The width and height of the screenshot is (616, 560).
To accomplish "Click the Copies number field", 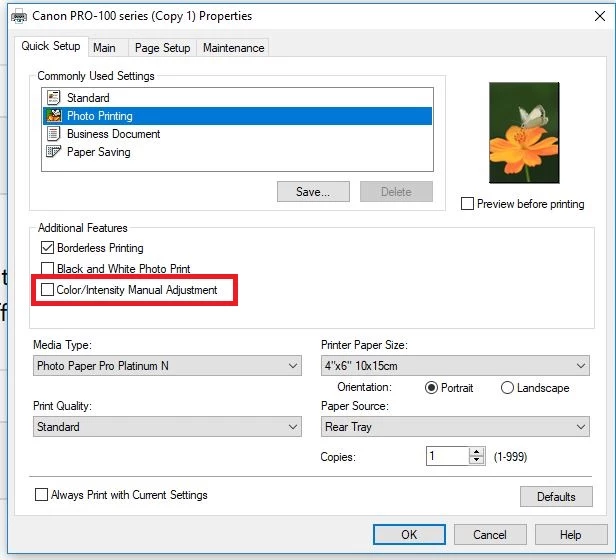I will click(447, 456).
